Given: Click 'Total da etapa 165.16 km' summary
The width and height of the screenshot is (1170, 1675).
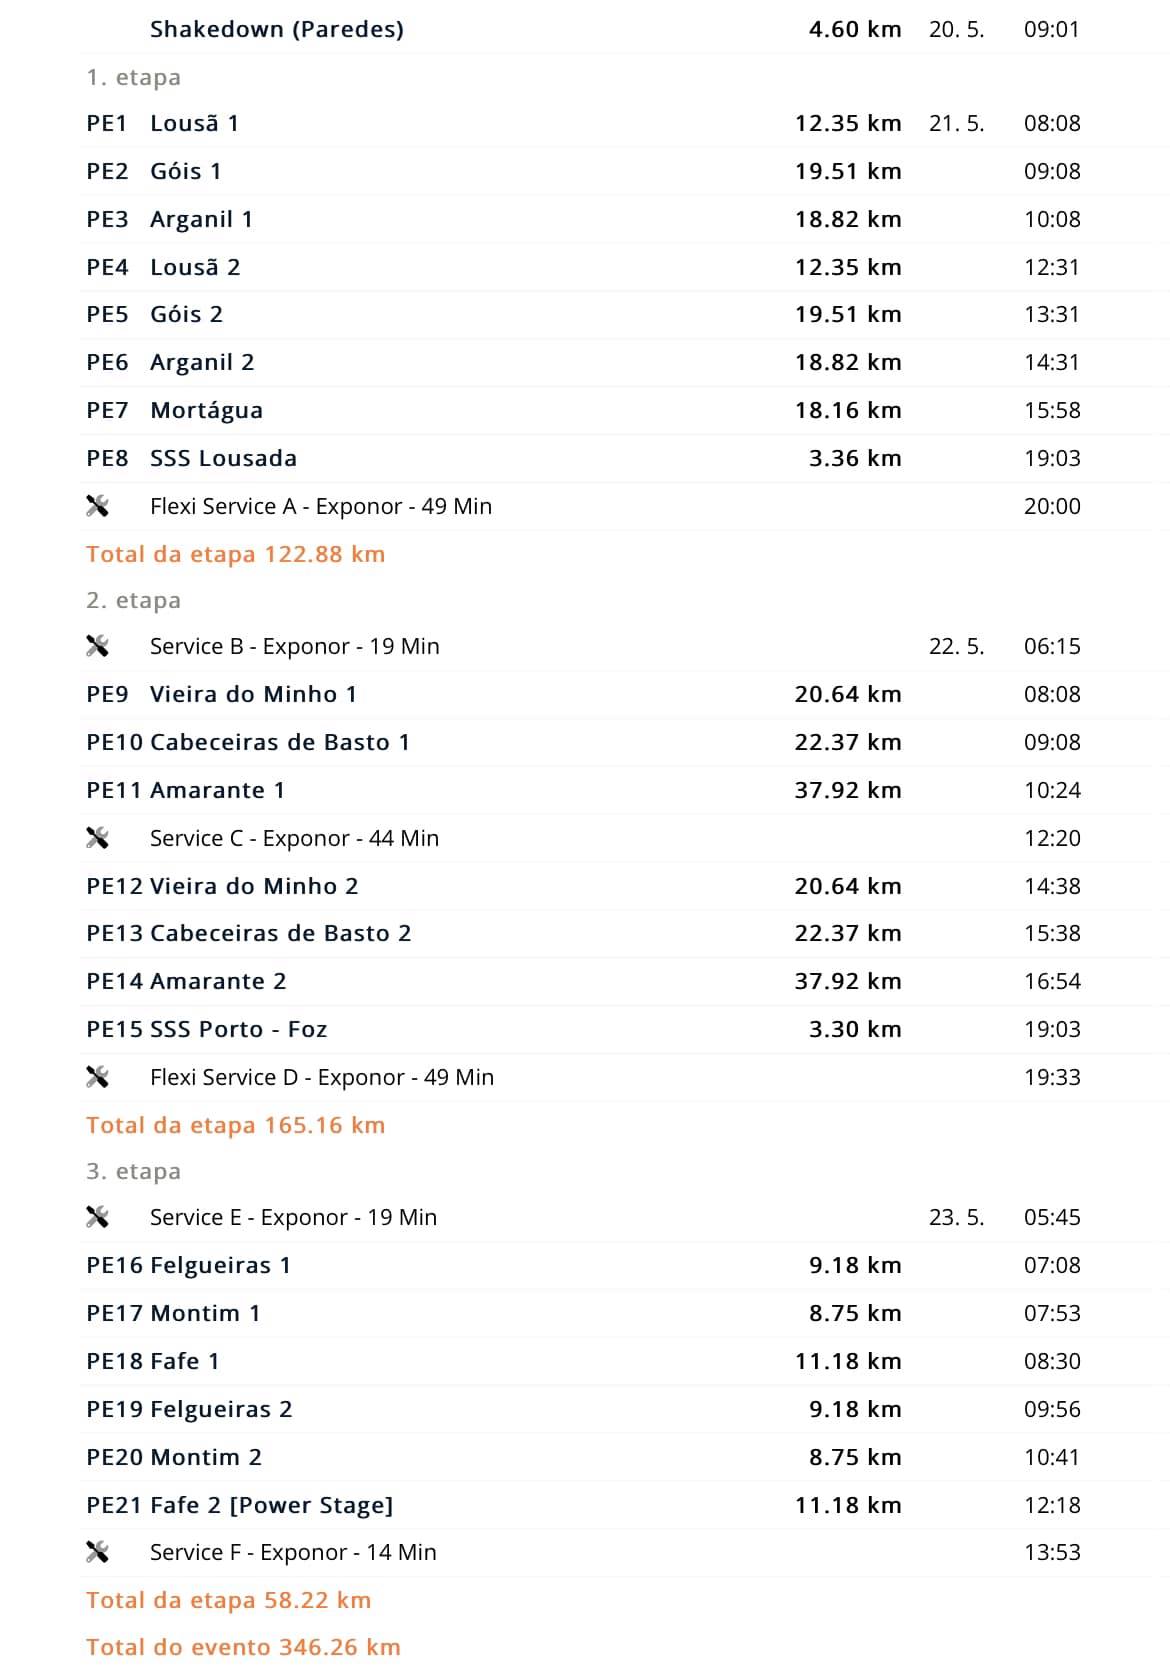Looking at the screenshot, I should point(235,1125).
